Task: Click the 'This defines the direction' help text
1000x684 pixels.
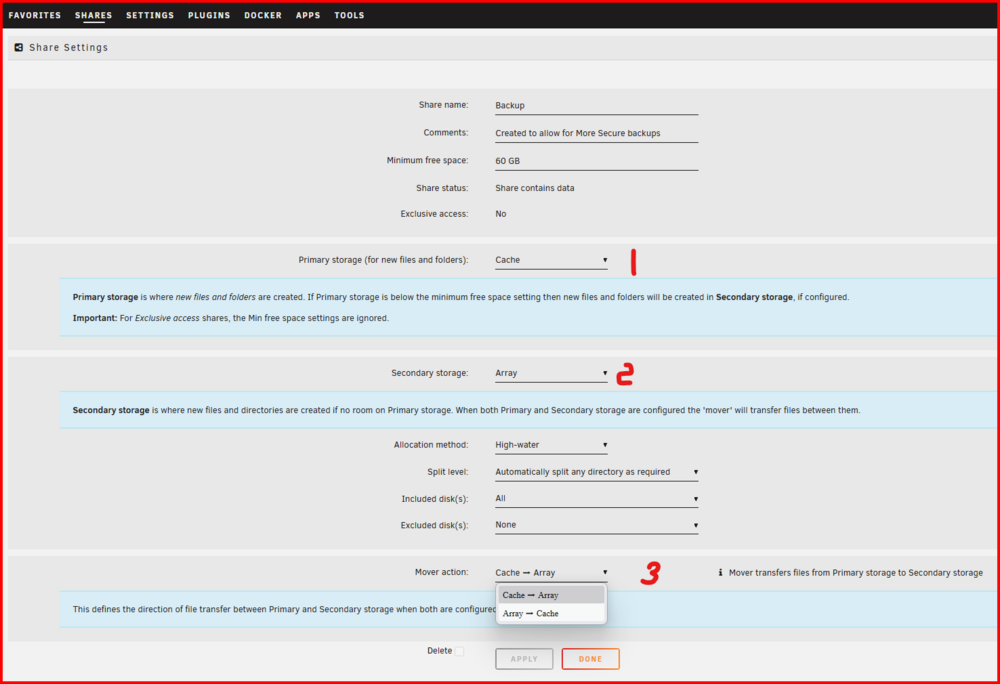Action: (x=284, y=609)
